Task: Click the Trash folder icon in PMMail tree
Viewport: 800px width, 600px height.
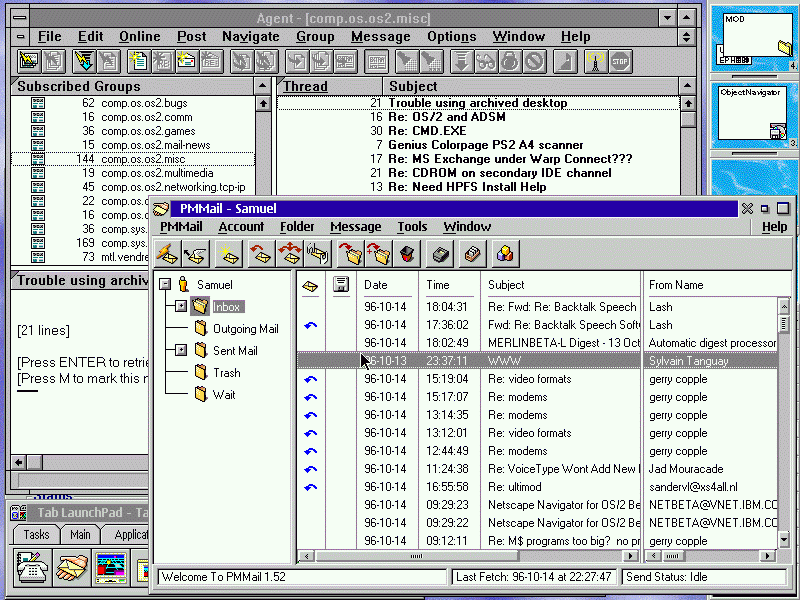Action: 202,372
